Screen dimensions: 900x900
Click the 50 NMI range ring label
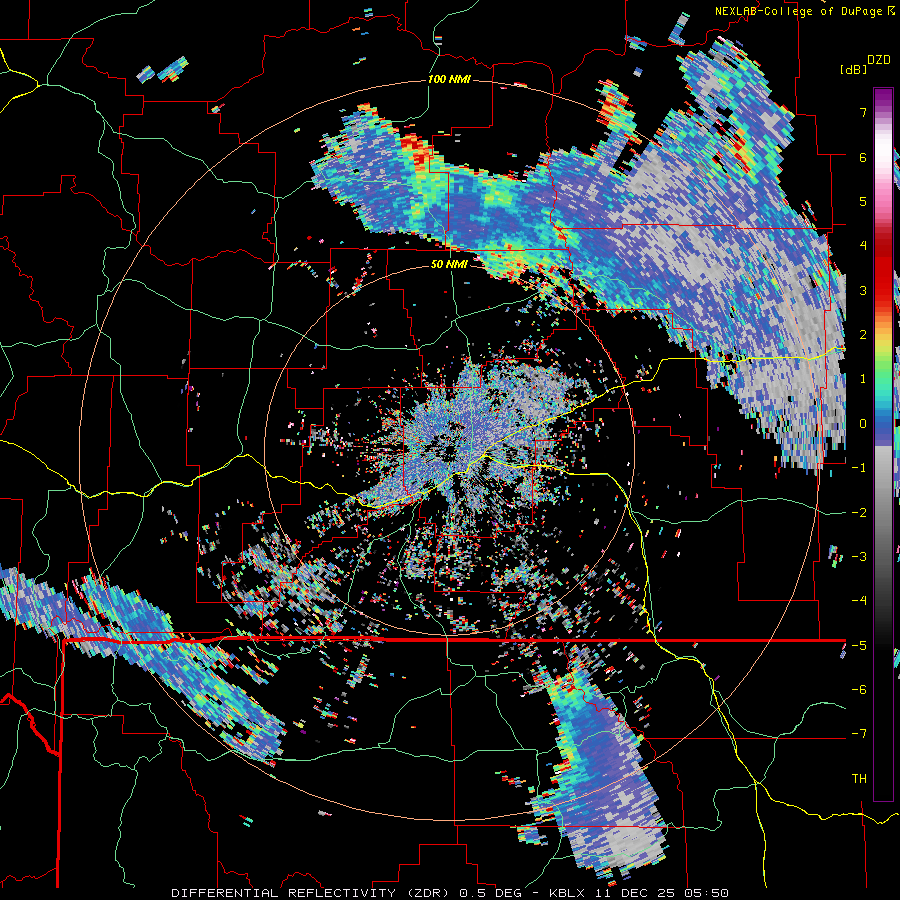[449, 264]
